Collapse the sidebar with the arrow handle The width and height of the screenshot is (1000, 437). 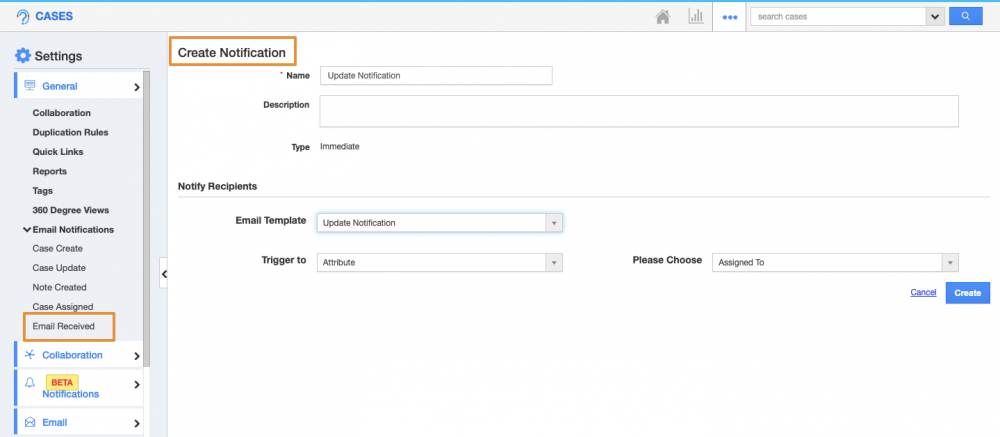pos(164,272)
